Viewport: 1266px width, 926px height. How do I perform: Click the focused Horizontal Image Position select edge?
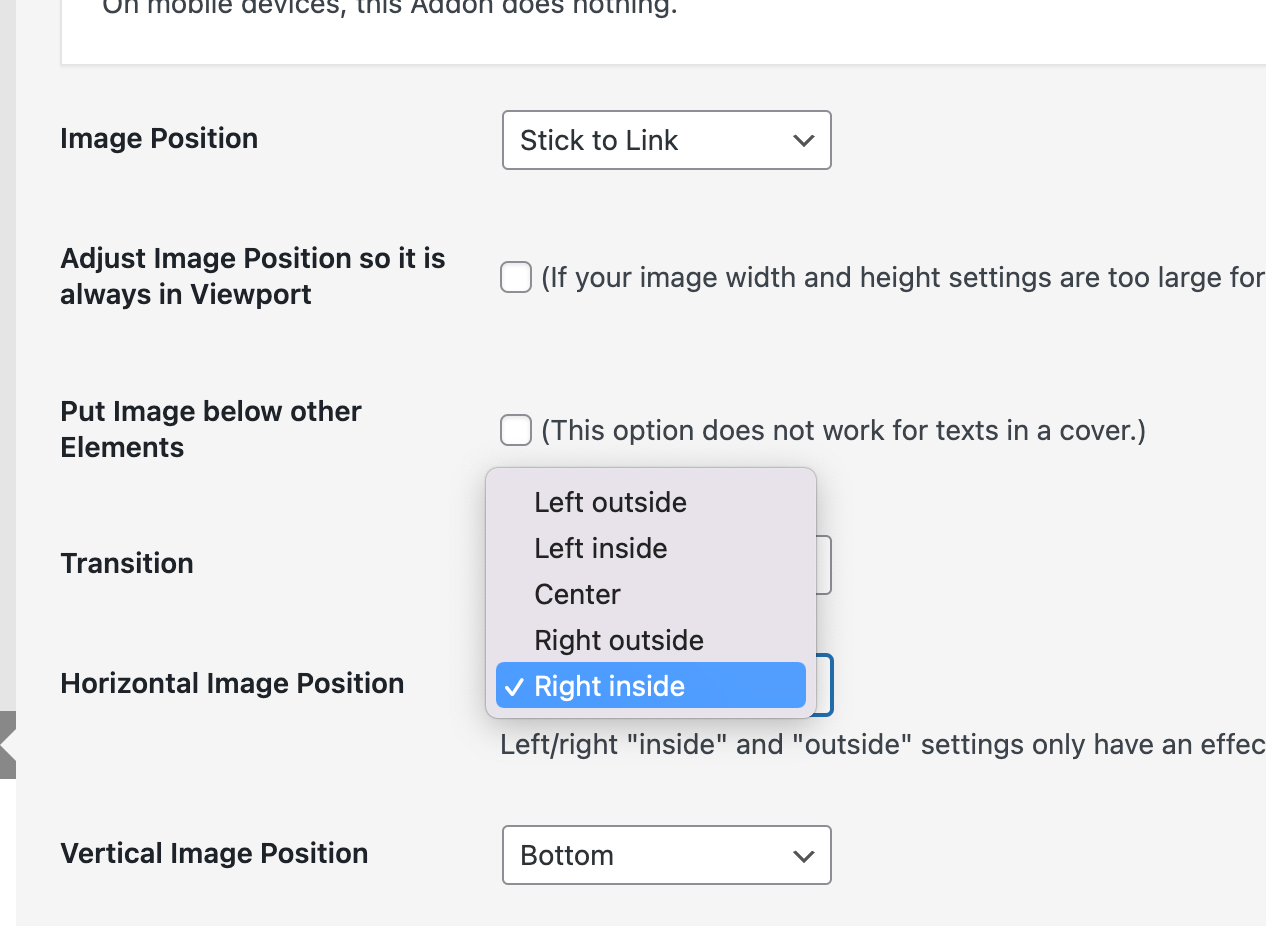pos(825,685)
